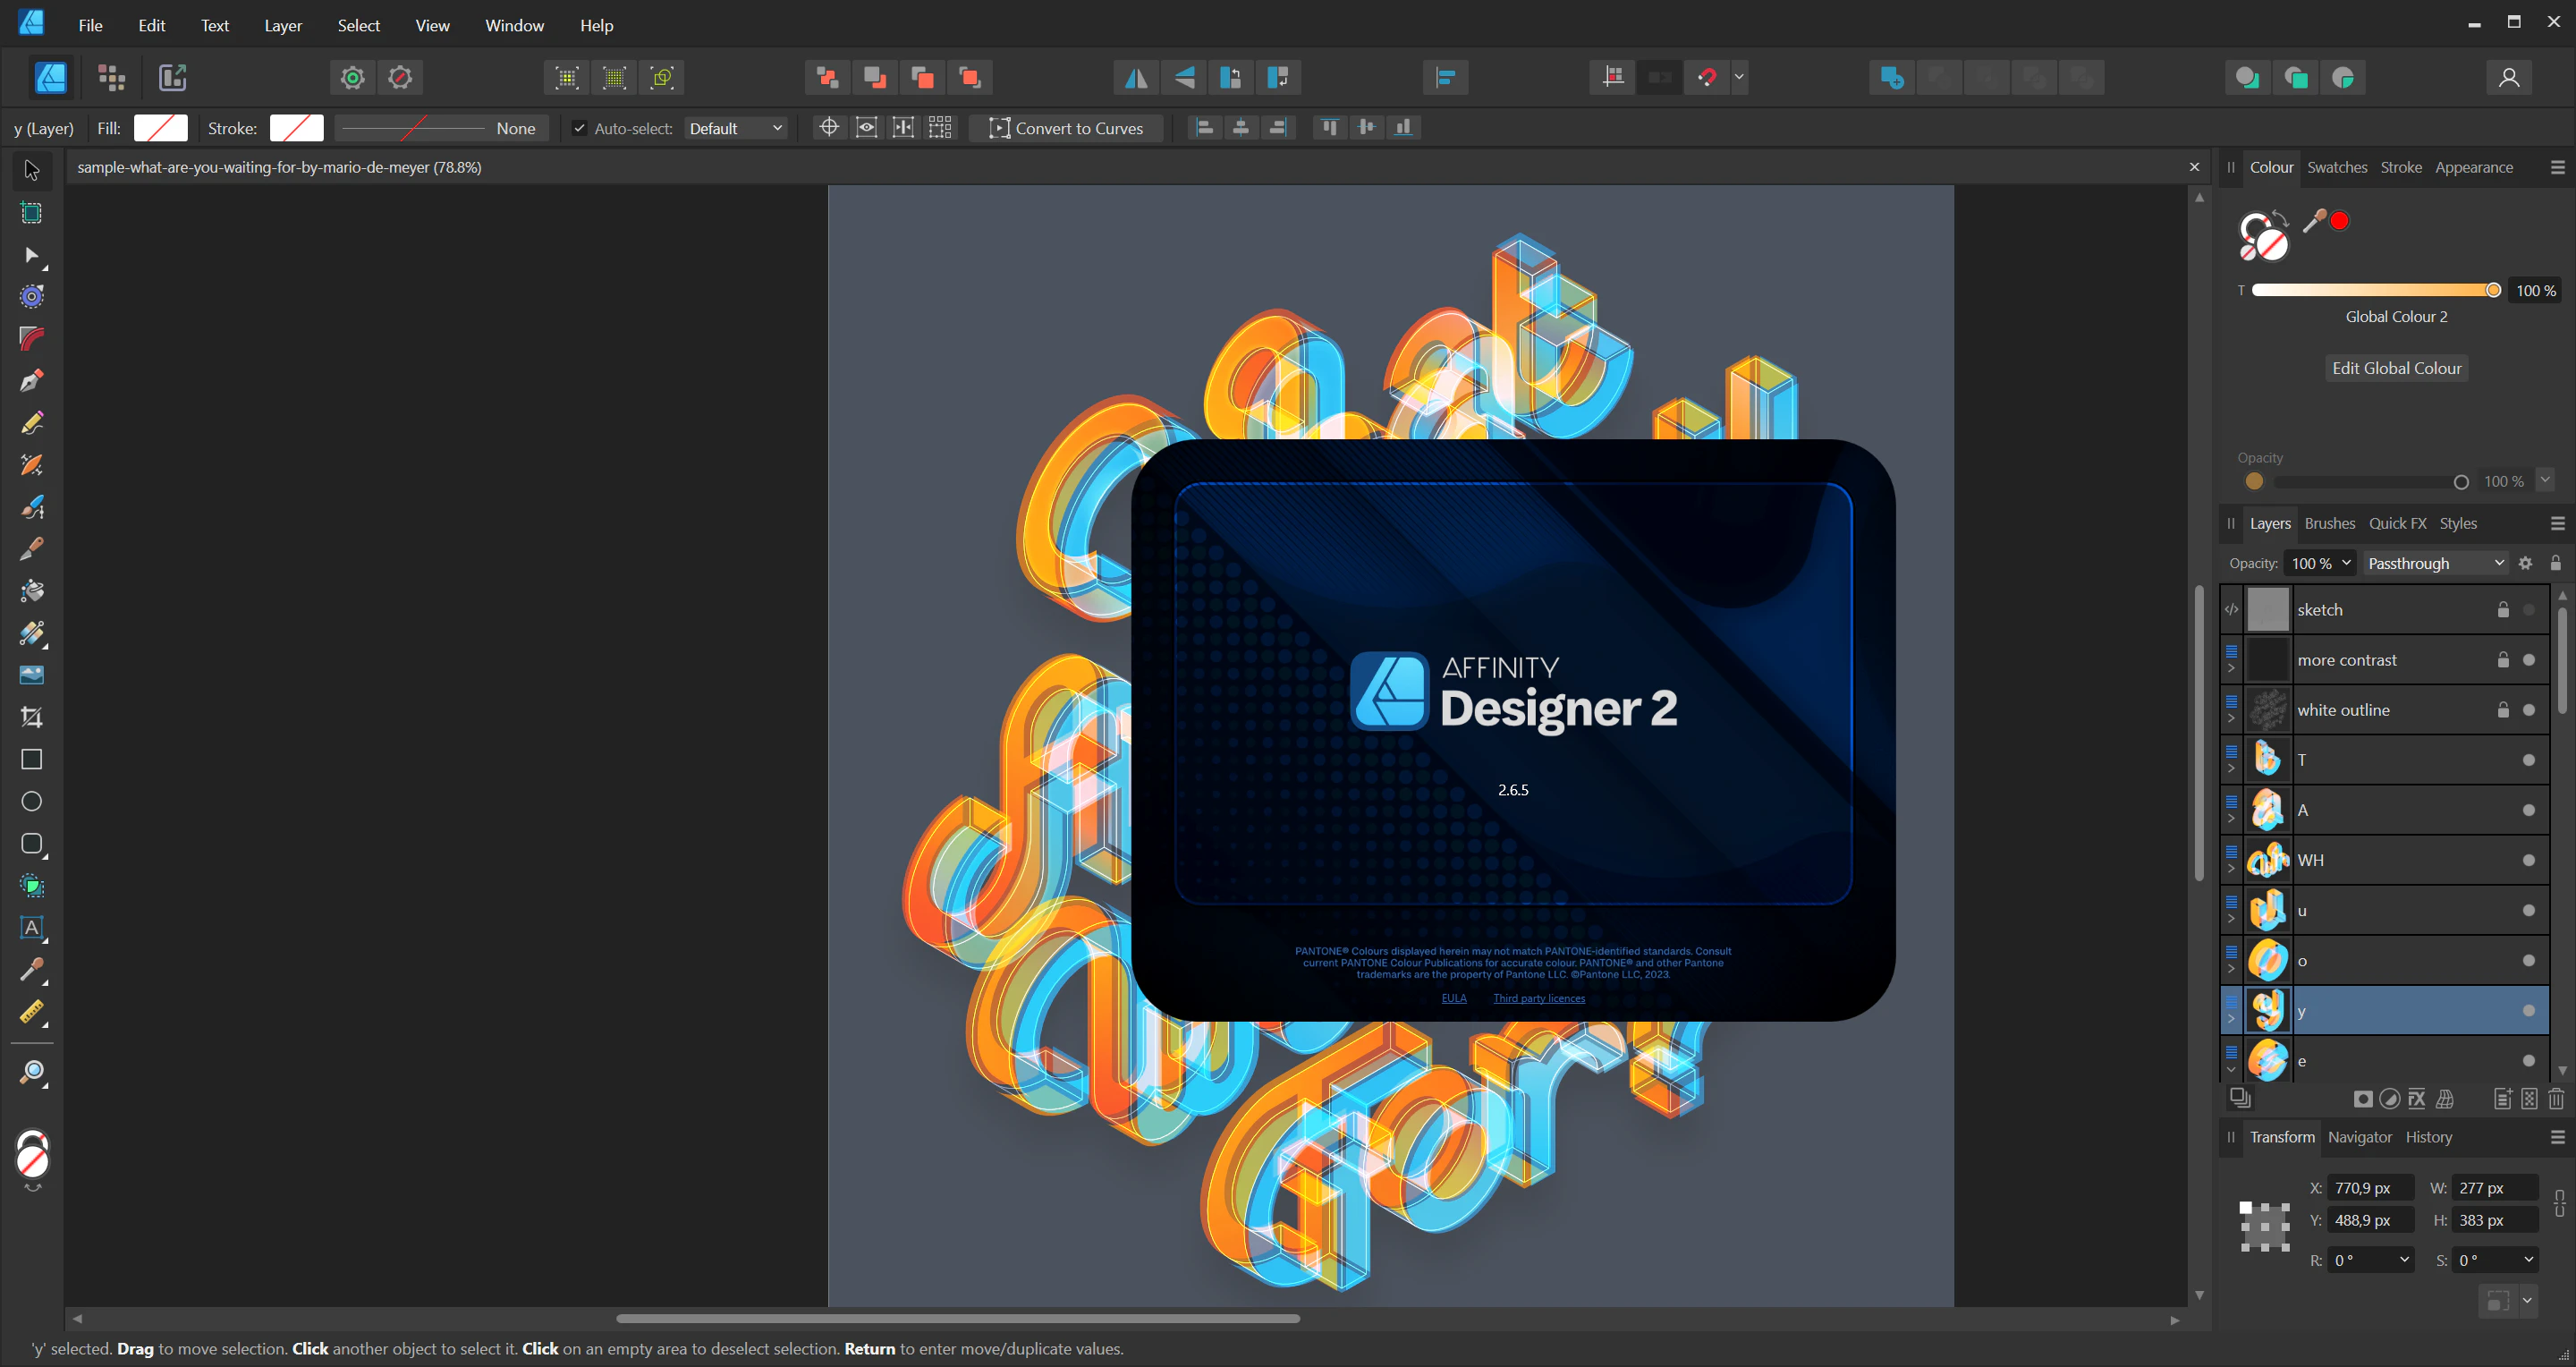Switch to the Swatches tab

pos(2336,167)
